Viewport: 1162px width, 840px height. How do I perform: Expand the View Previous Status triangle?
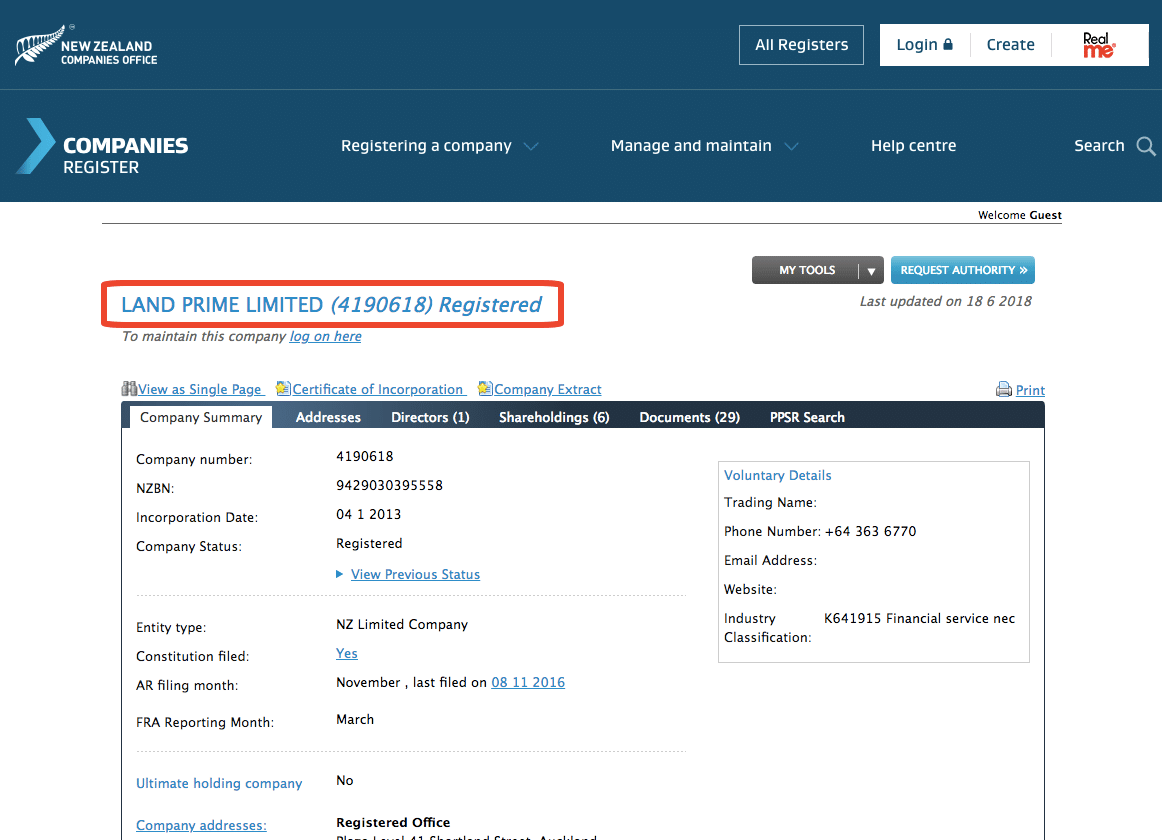(339, 574)
